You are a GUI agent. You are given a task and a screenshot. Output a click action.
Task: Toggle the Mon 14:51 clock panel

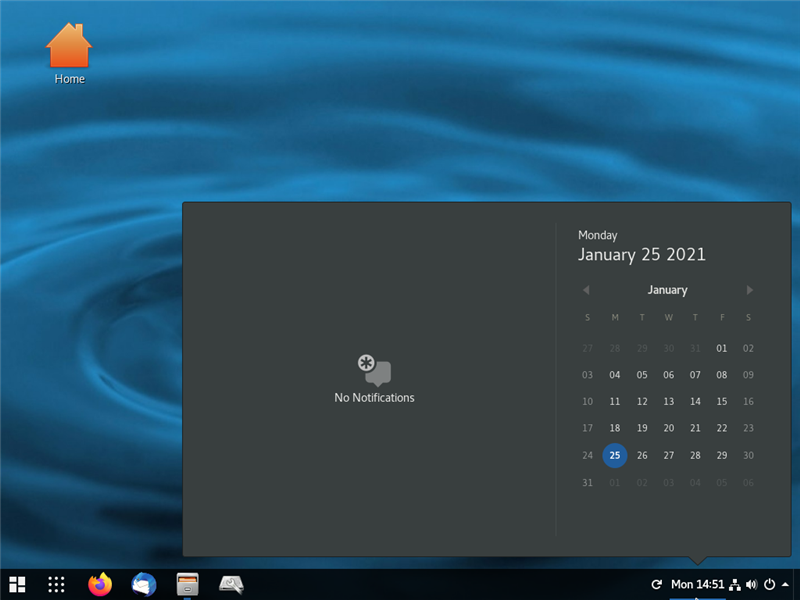[x=697, y=584]
